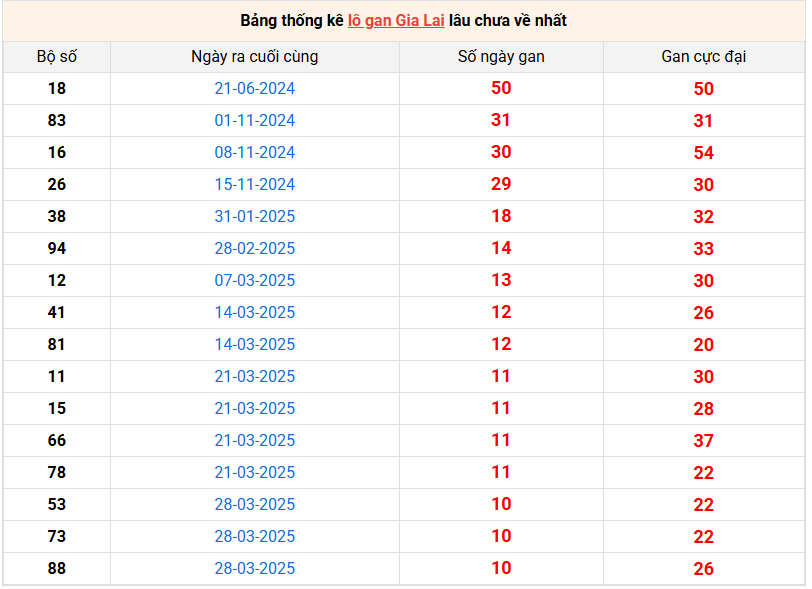Click the Gan cực đại value 54
Viewport: 812px width, 589px height.
pos(704,153)
